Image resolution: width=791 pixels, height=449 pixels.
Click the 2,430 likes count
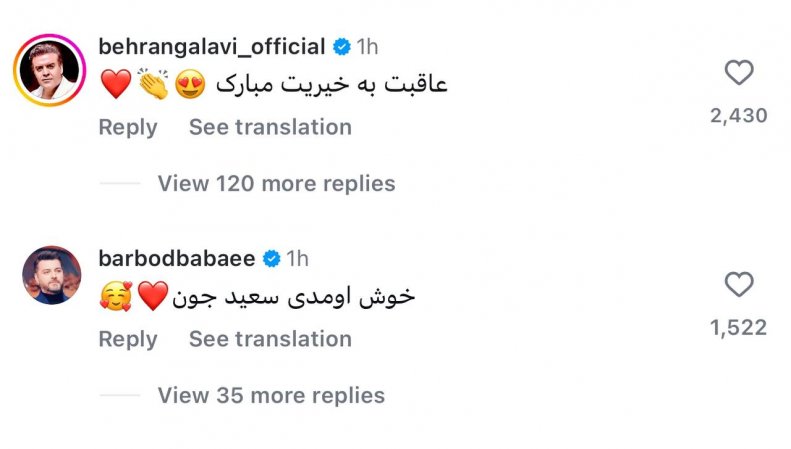pyautogui.click(x=738, y=116)
